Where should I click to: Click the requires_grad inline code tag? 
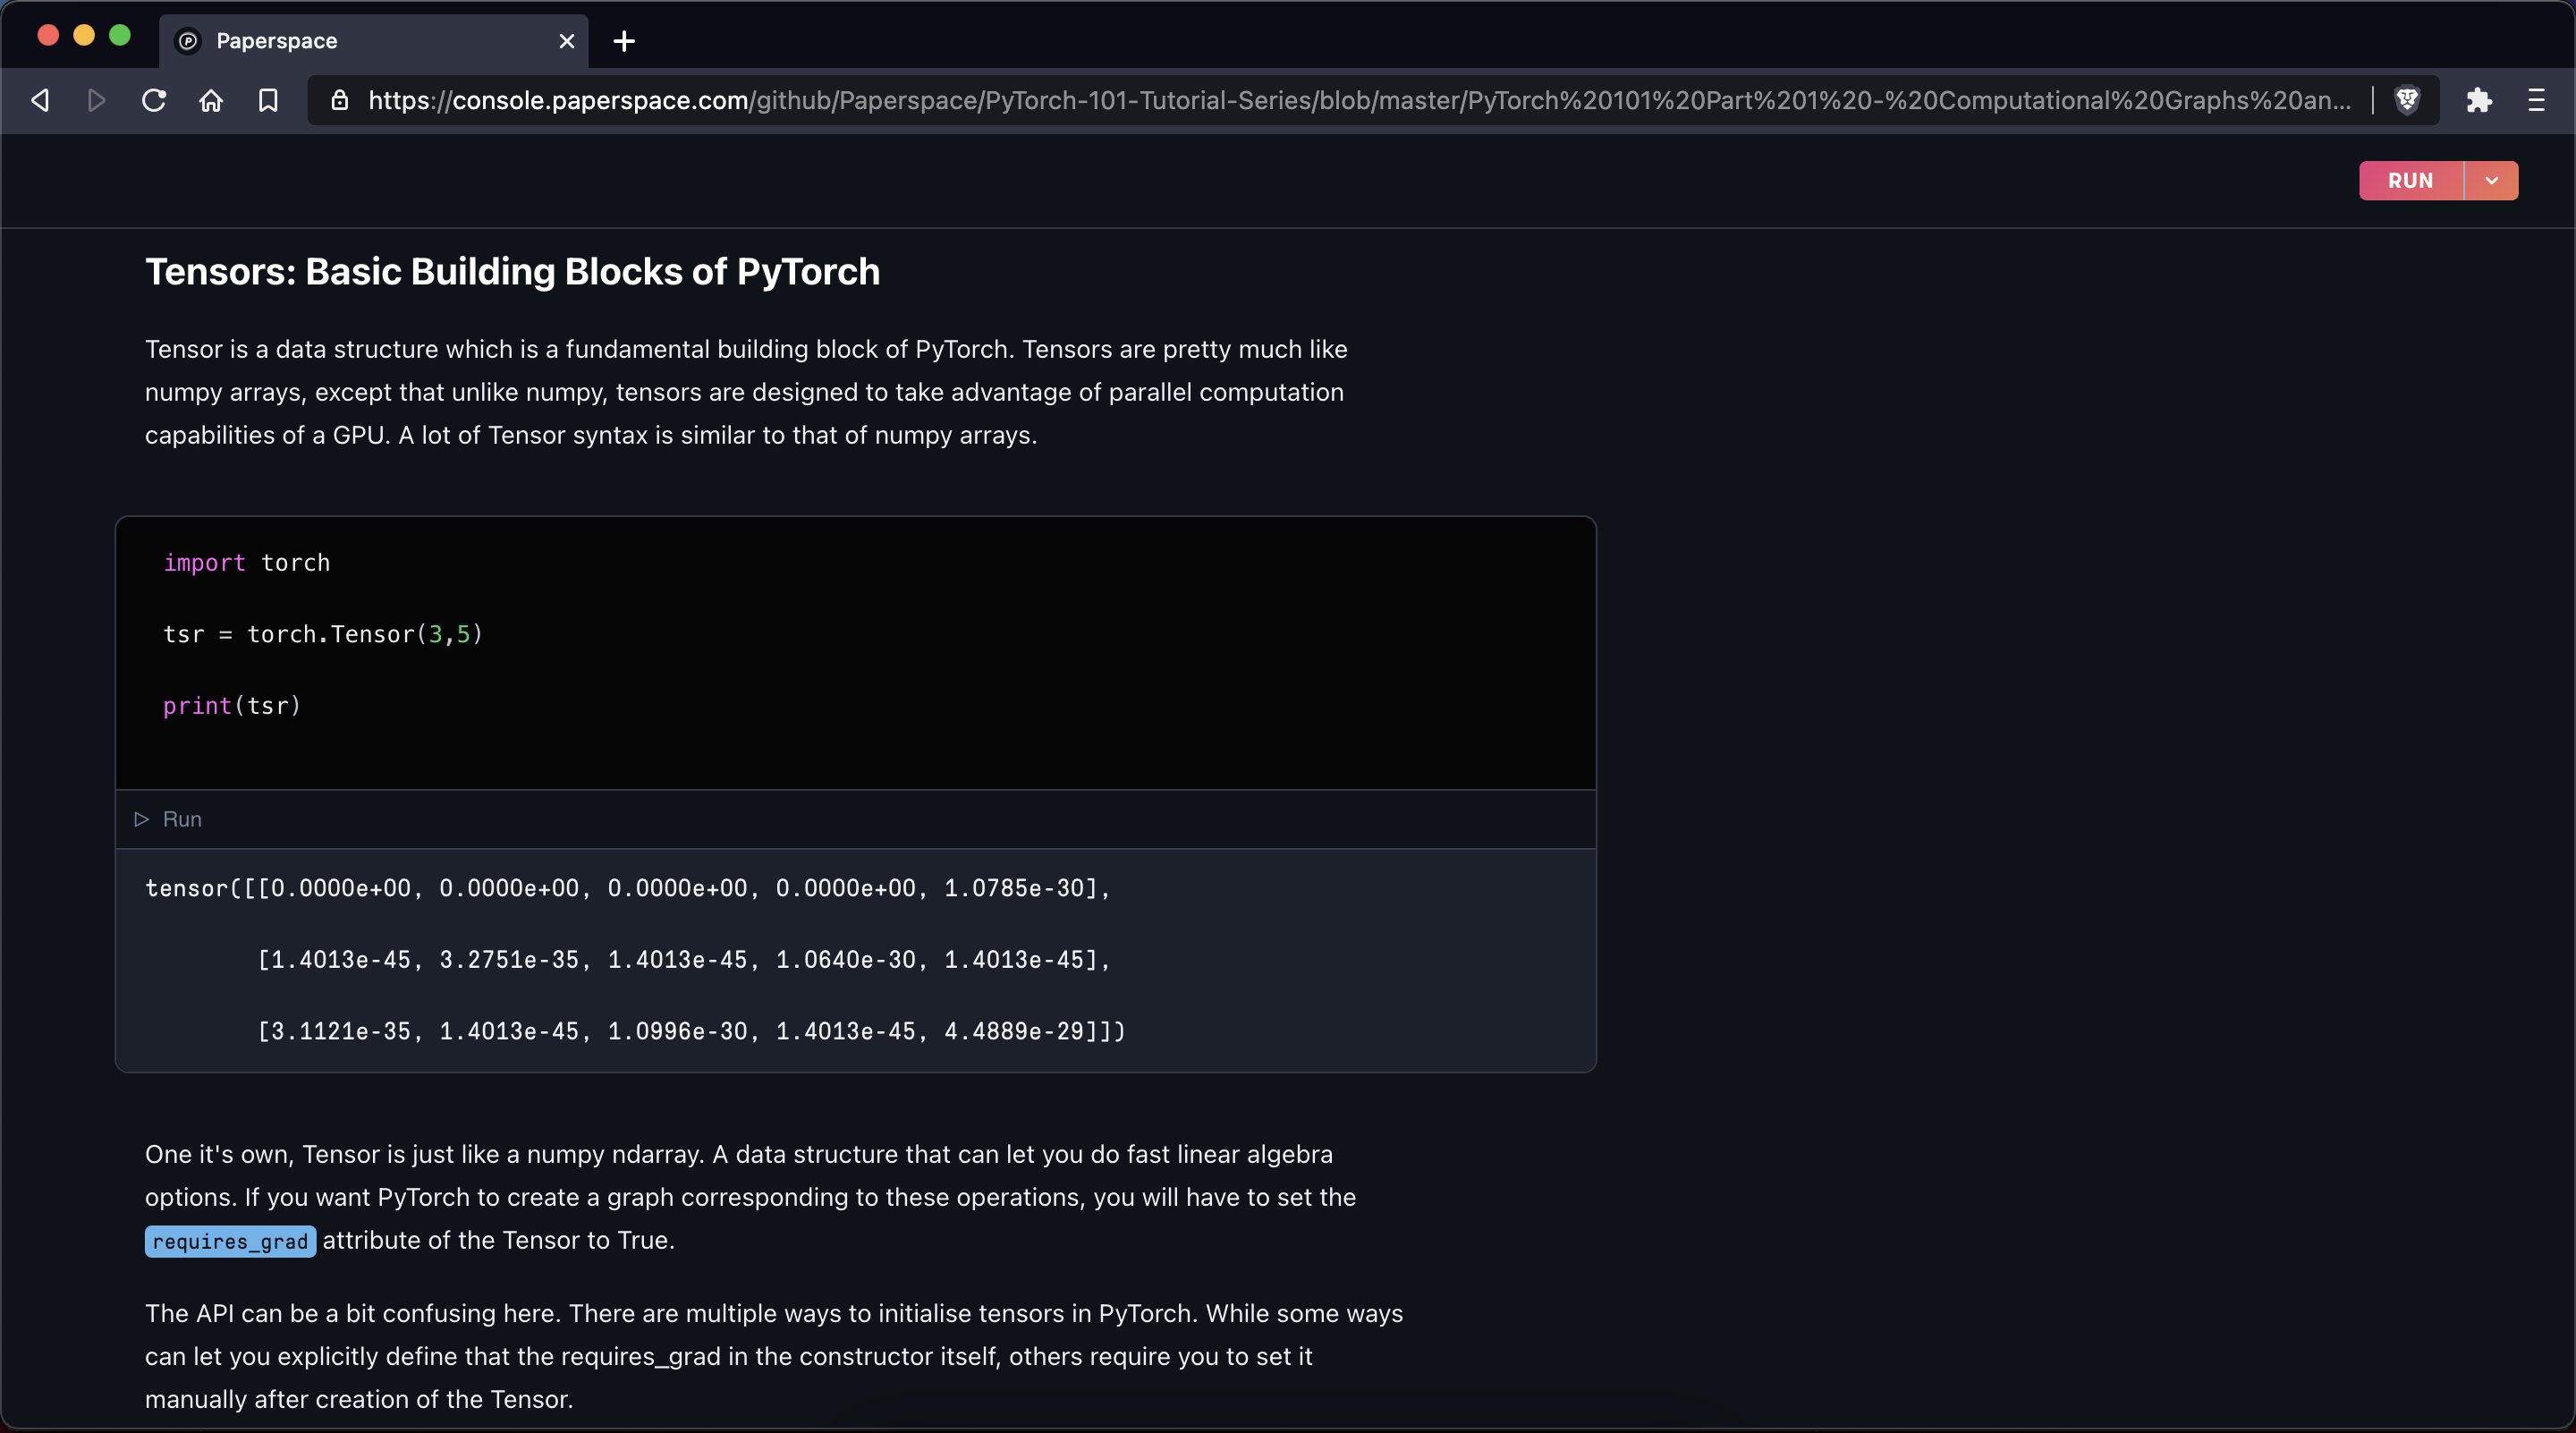[230, 1241]
